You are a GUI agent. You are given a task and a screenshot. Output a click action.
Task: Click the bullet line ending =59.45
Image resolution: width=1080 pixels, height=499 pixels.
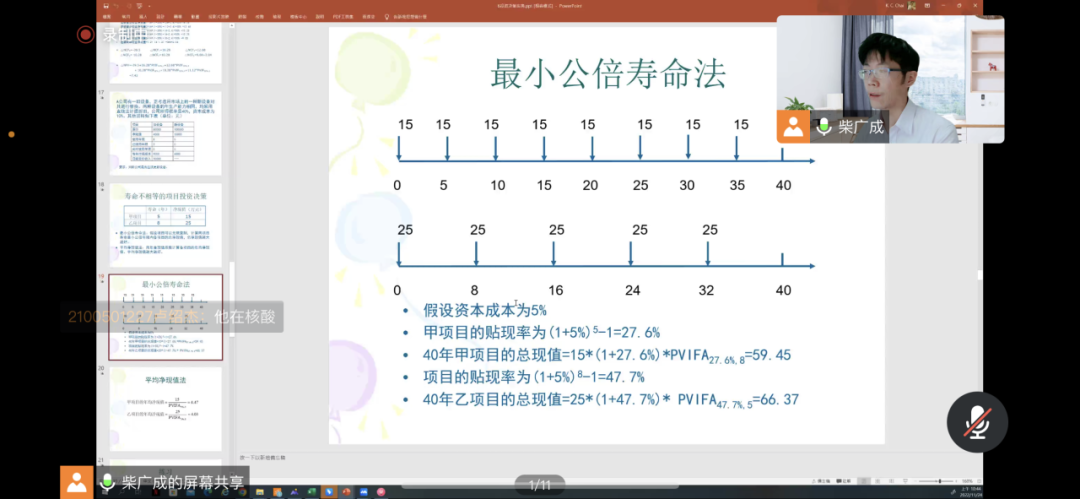[607, 356]
